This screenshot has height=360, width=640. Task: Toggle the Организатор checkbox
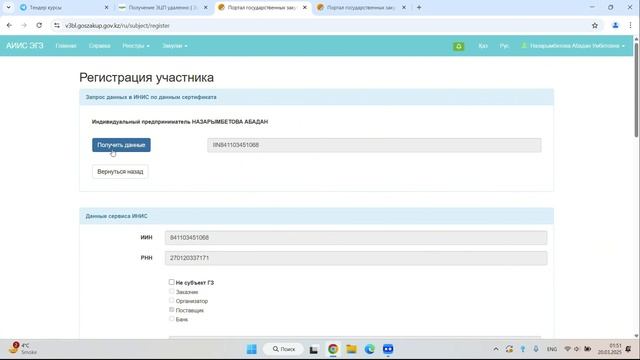pyautogui.click(x=171, y=300)
